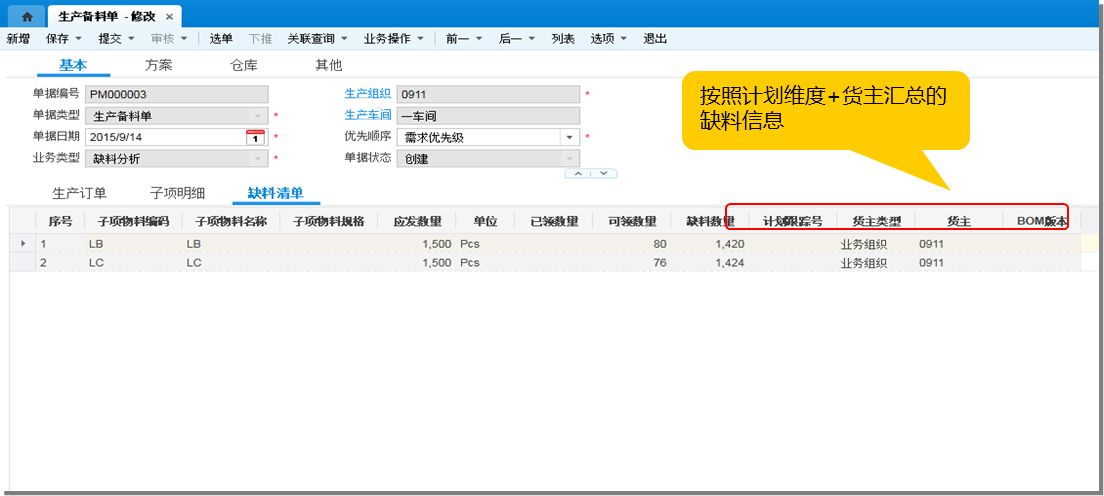Click the 新增 toolbar button

coord(18,39)
